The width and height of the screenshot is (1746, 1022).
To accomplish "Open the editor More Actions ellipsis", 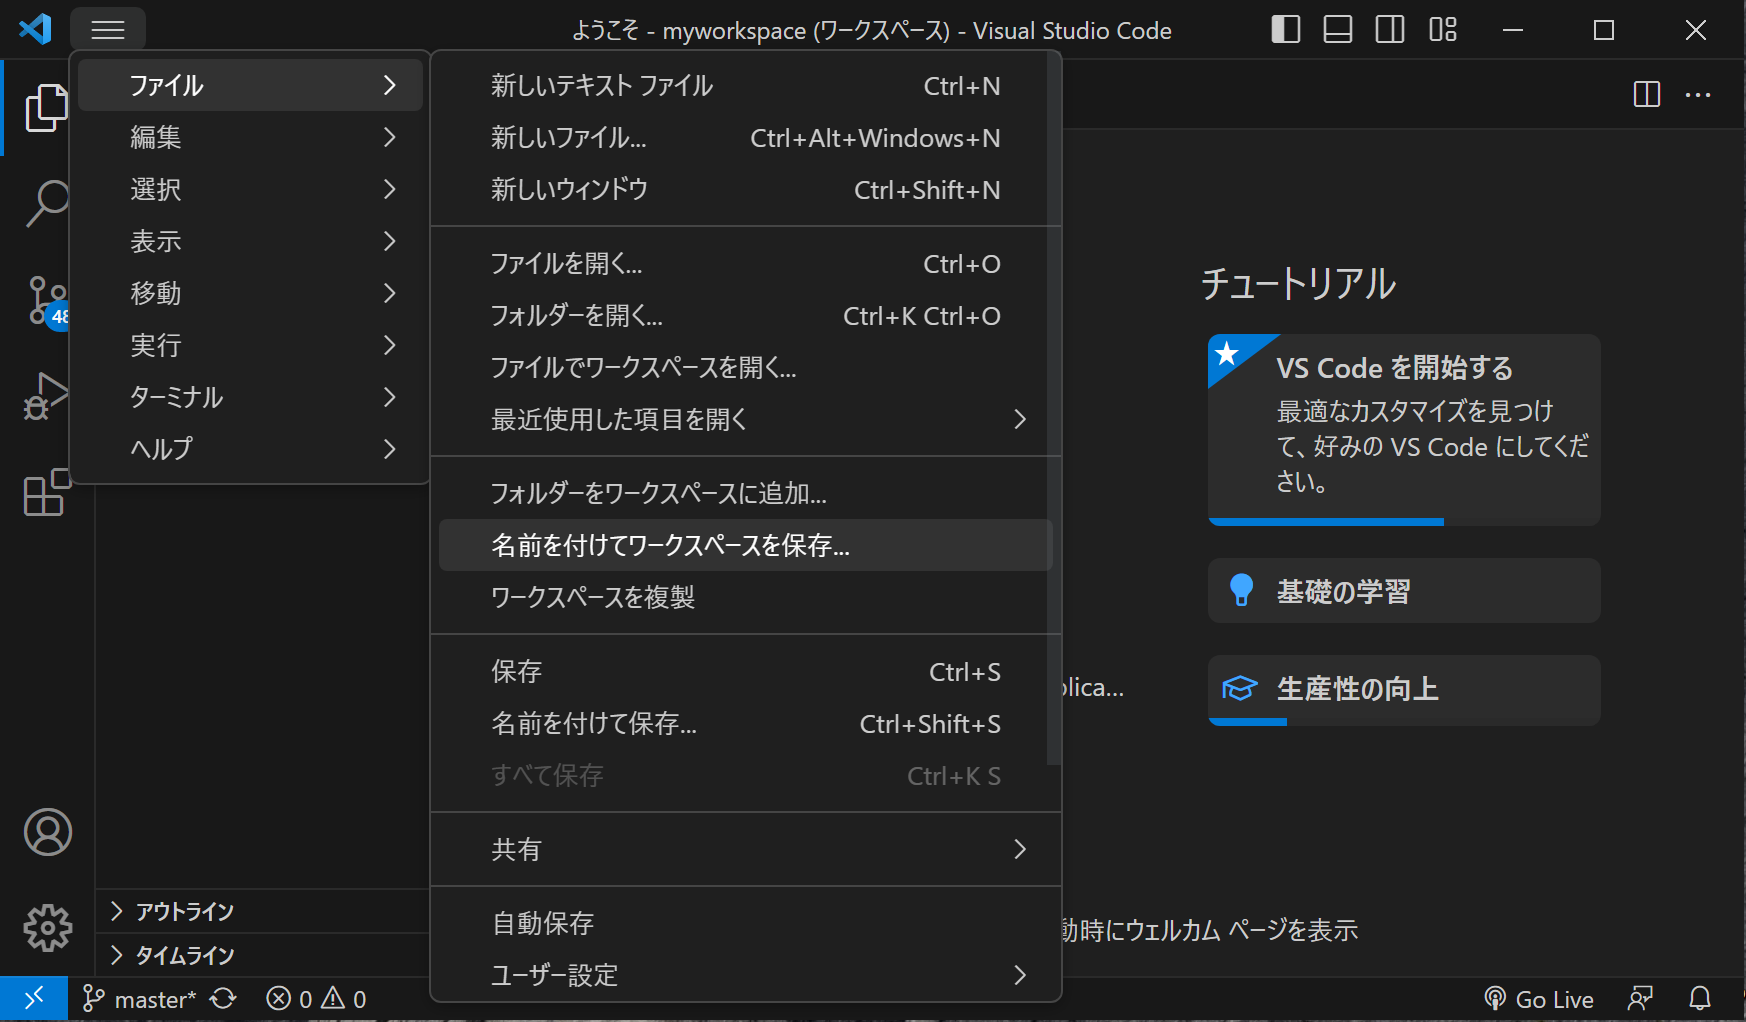I will [1698, 94].
